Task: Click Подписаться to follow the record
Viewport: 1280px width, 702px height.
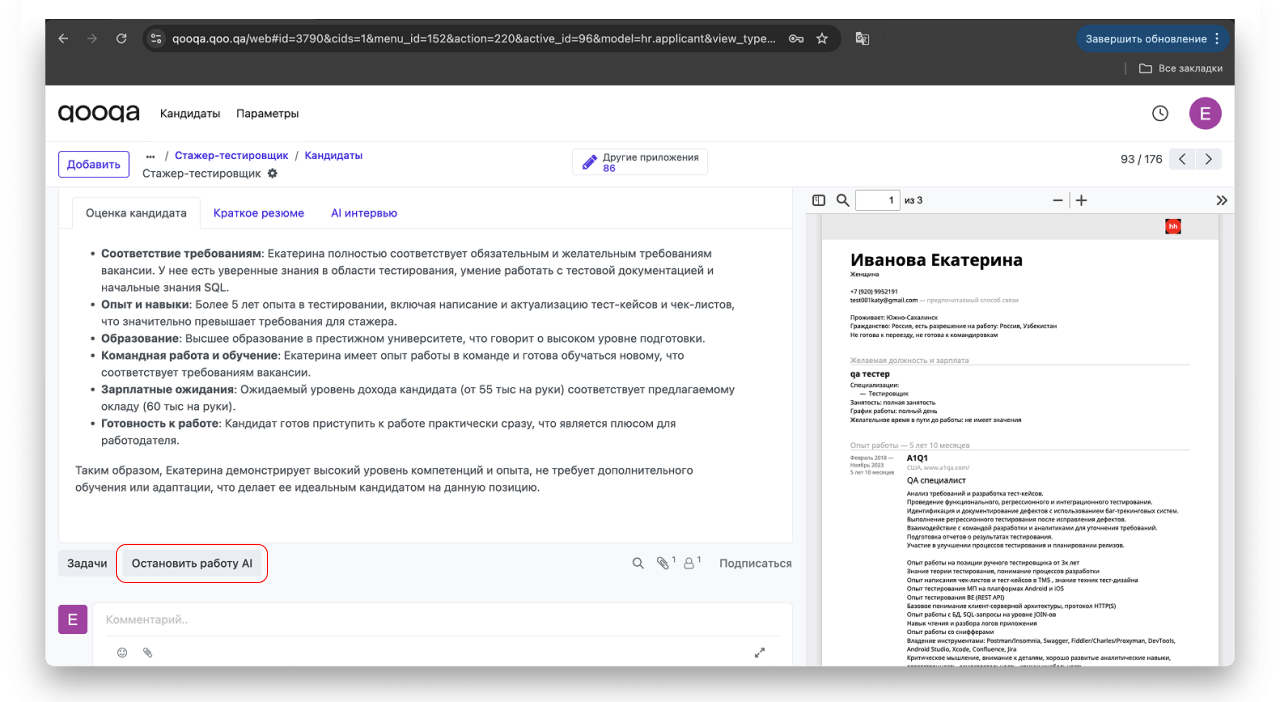Action: coord(755,563)
